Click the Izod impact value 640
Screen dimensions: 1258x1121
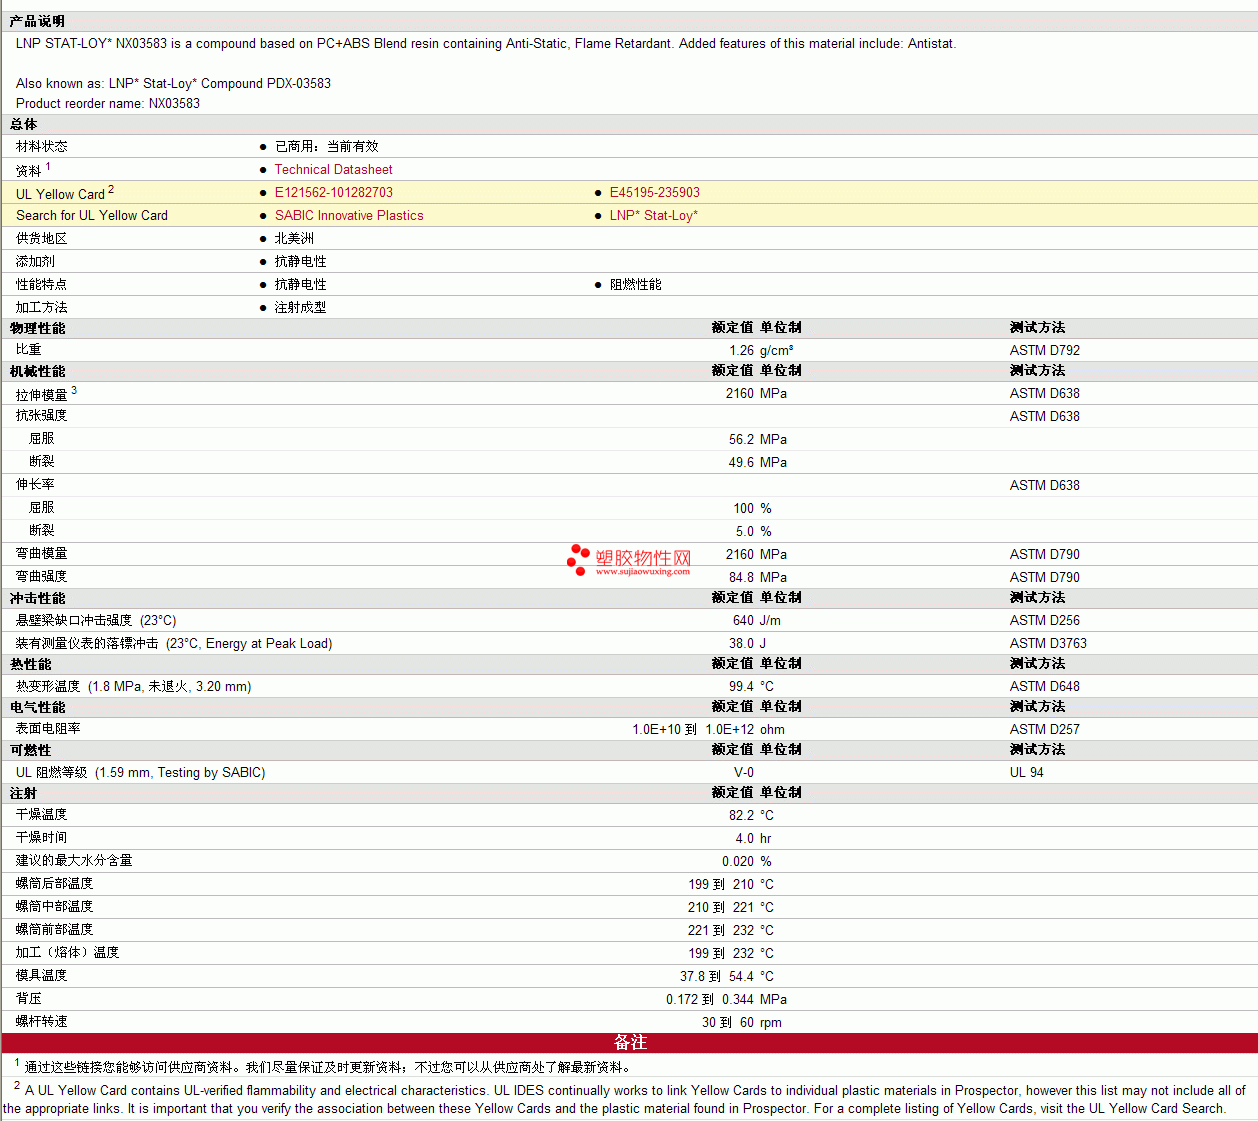pos(743,621)
